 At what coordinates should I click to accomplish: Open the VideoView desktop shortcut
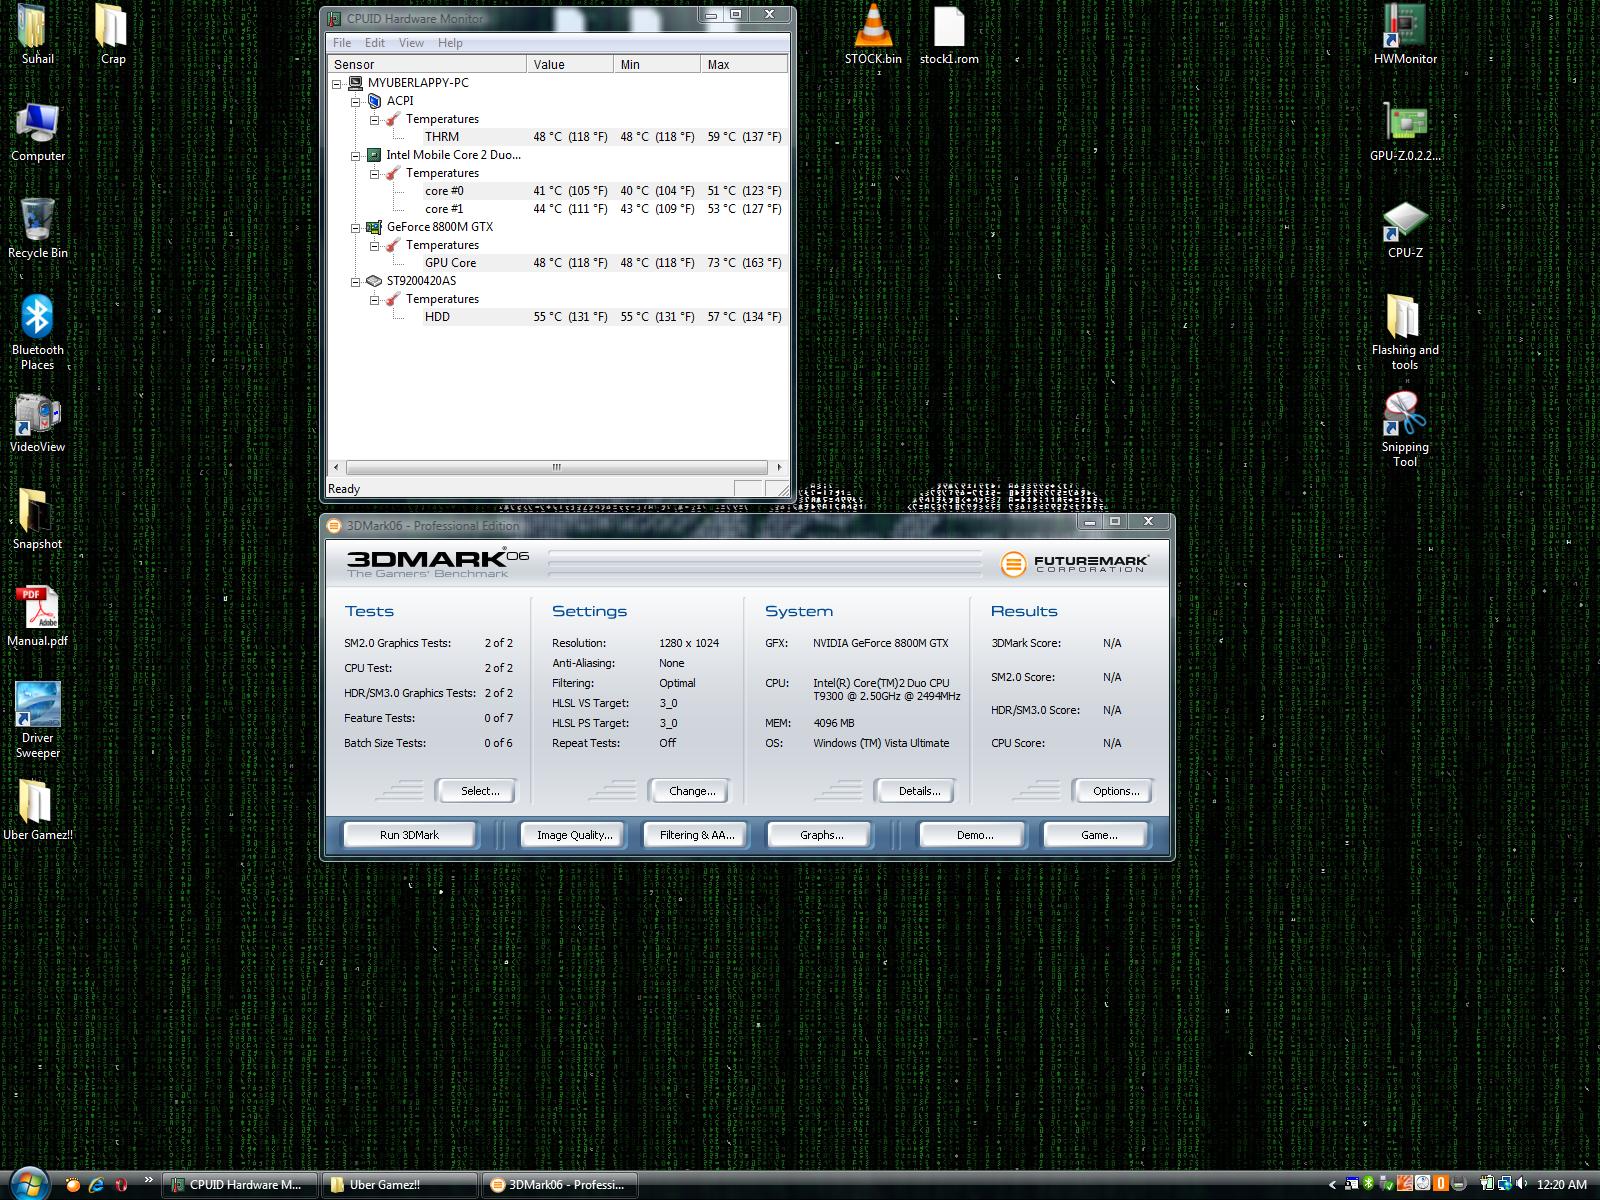click(38, 423)
